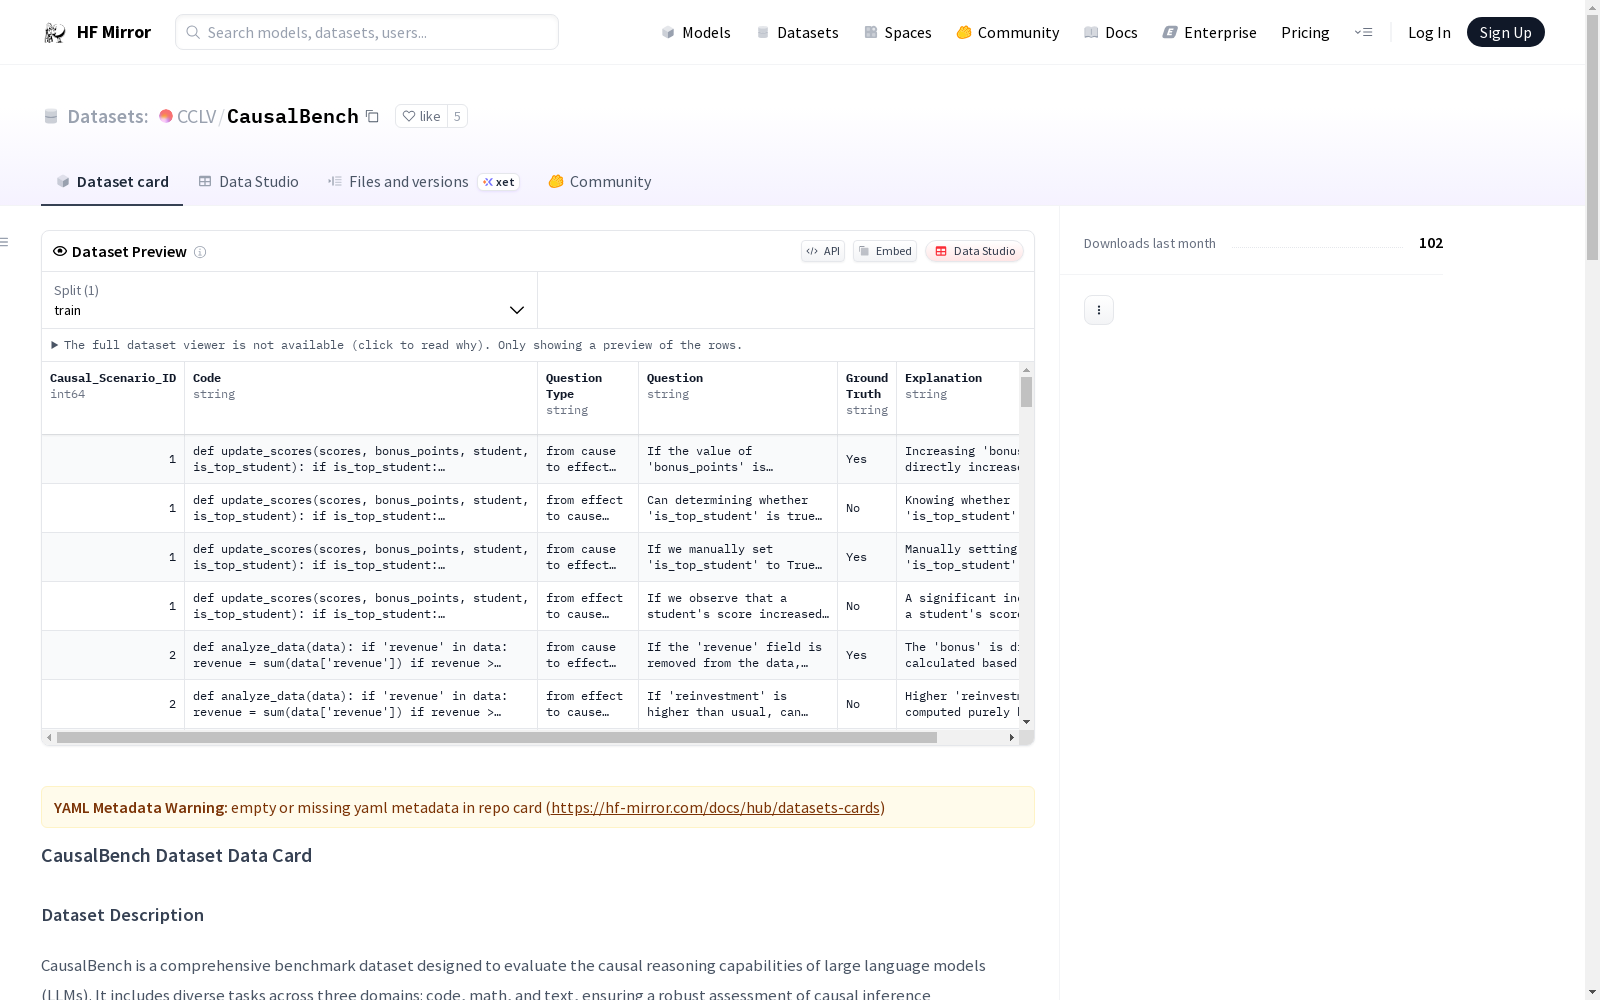Click the HF Mirror logo icon
This screenshot has width=1600, height=1000.
click(55, 33)
